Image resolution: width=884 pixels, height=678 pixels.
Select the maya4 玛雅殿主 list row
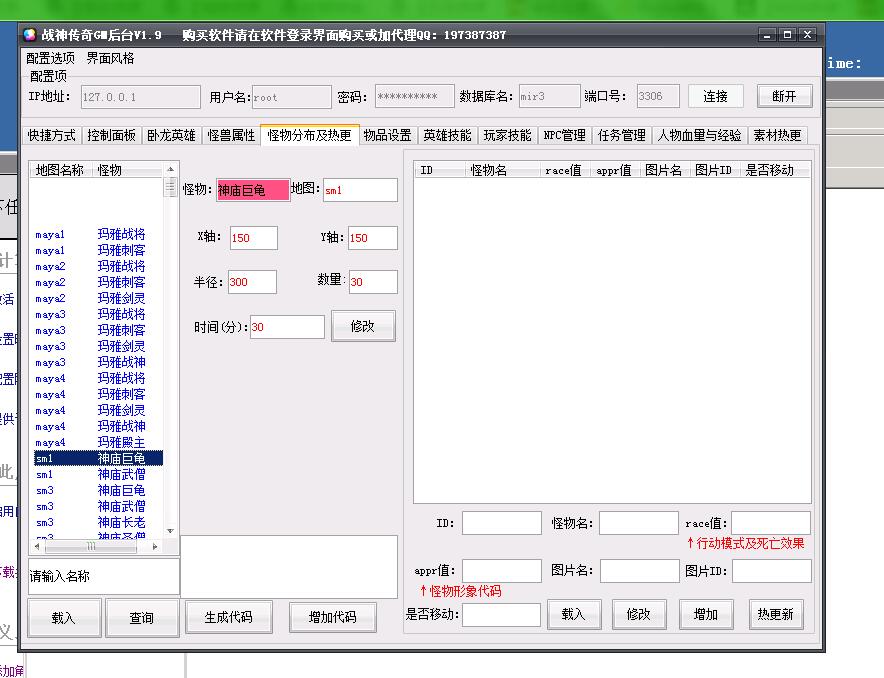(98, 442)
